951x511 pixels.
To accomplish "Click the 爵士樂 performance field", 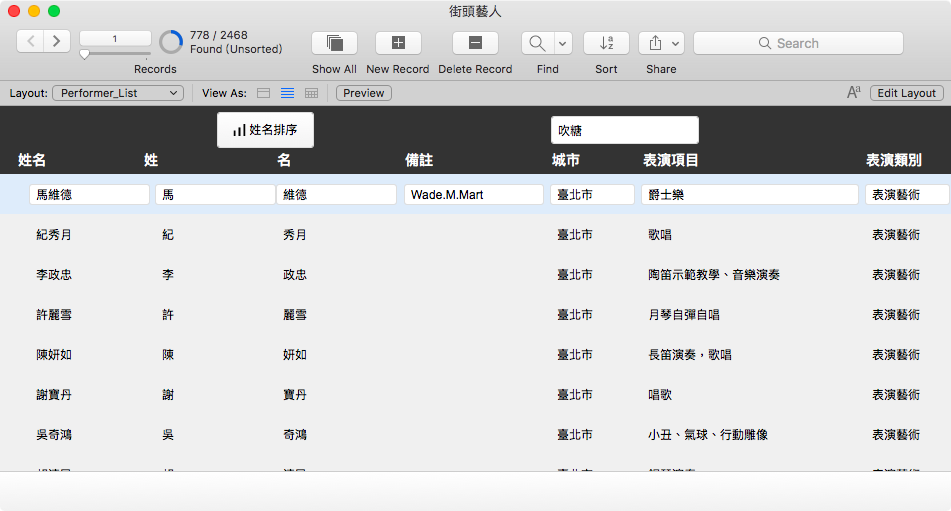I will pos(750,195).
